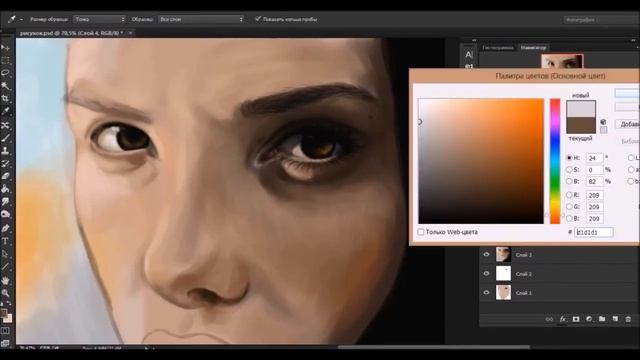
Task: Select the Zoom tool
Action: click(5, 293)
